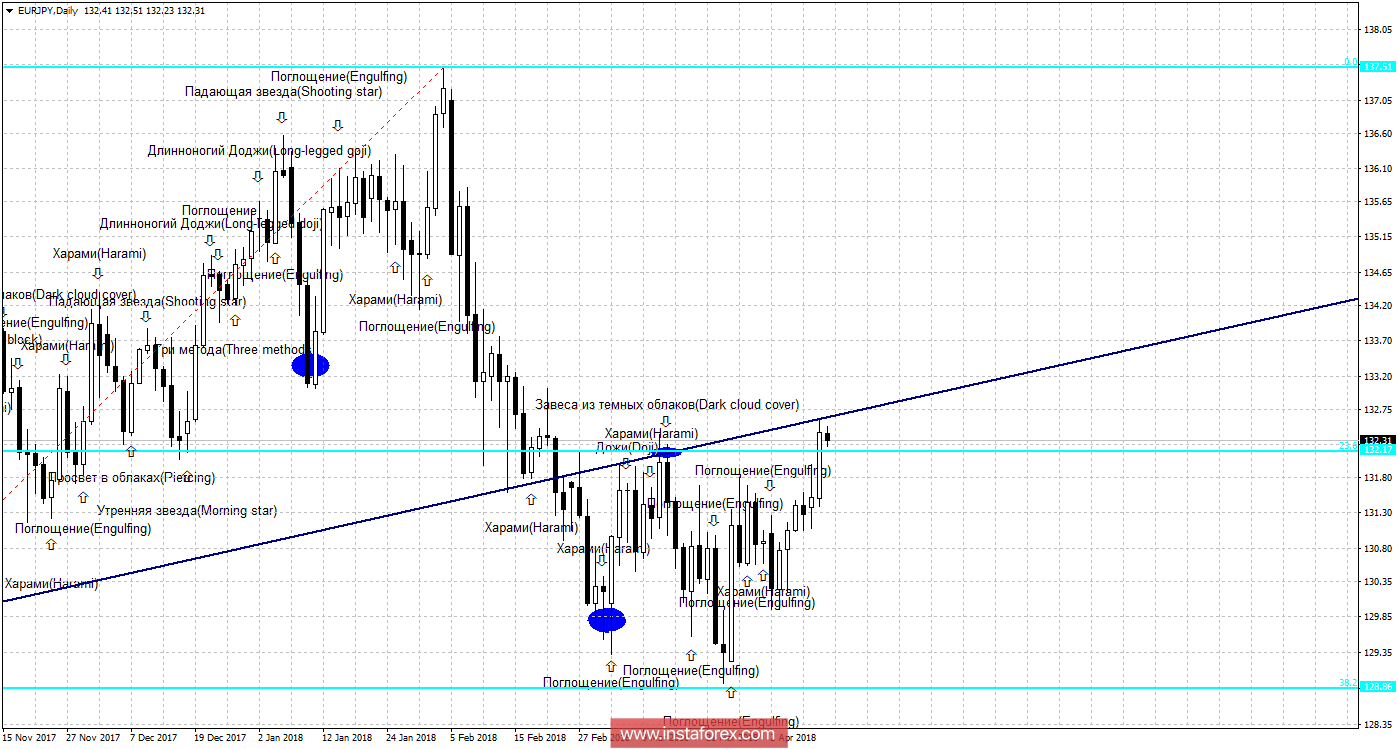This screenshot has width=1398, height=749.
Task: Click the 138.05 value on the price scale
Action: click(x=1378, y=30)
